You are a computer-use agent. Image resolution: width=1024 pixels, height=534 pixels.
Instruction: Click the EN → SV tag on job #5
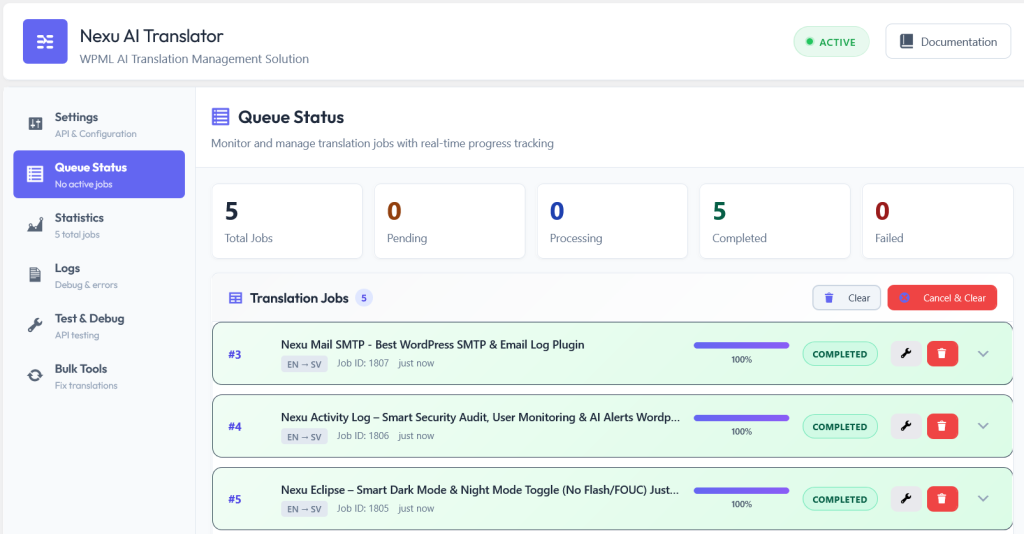(304, 509)
